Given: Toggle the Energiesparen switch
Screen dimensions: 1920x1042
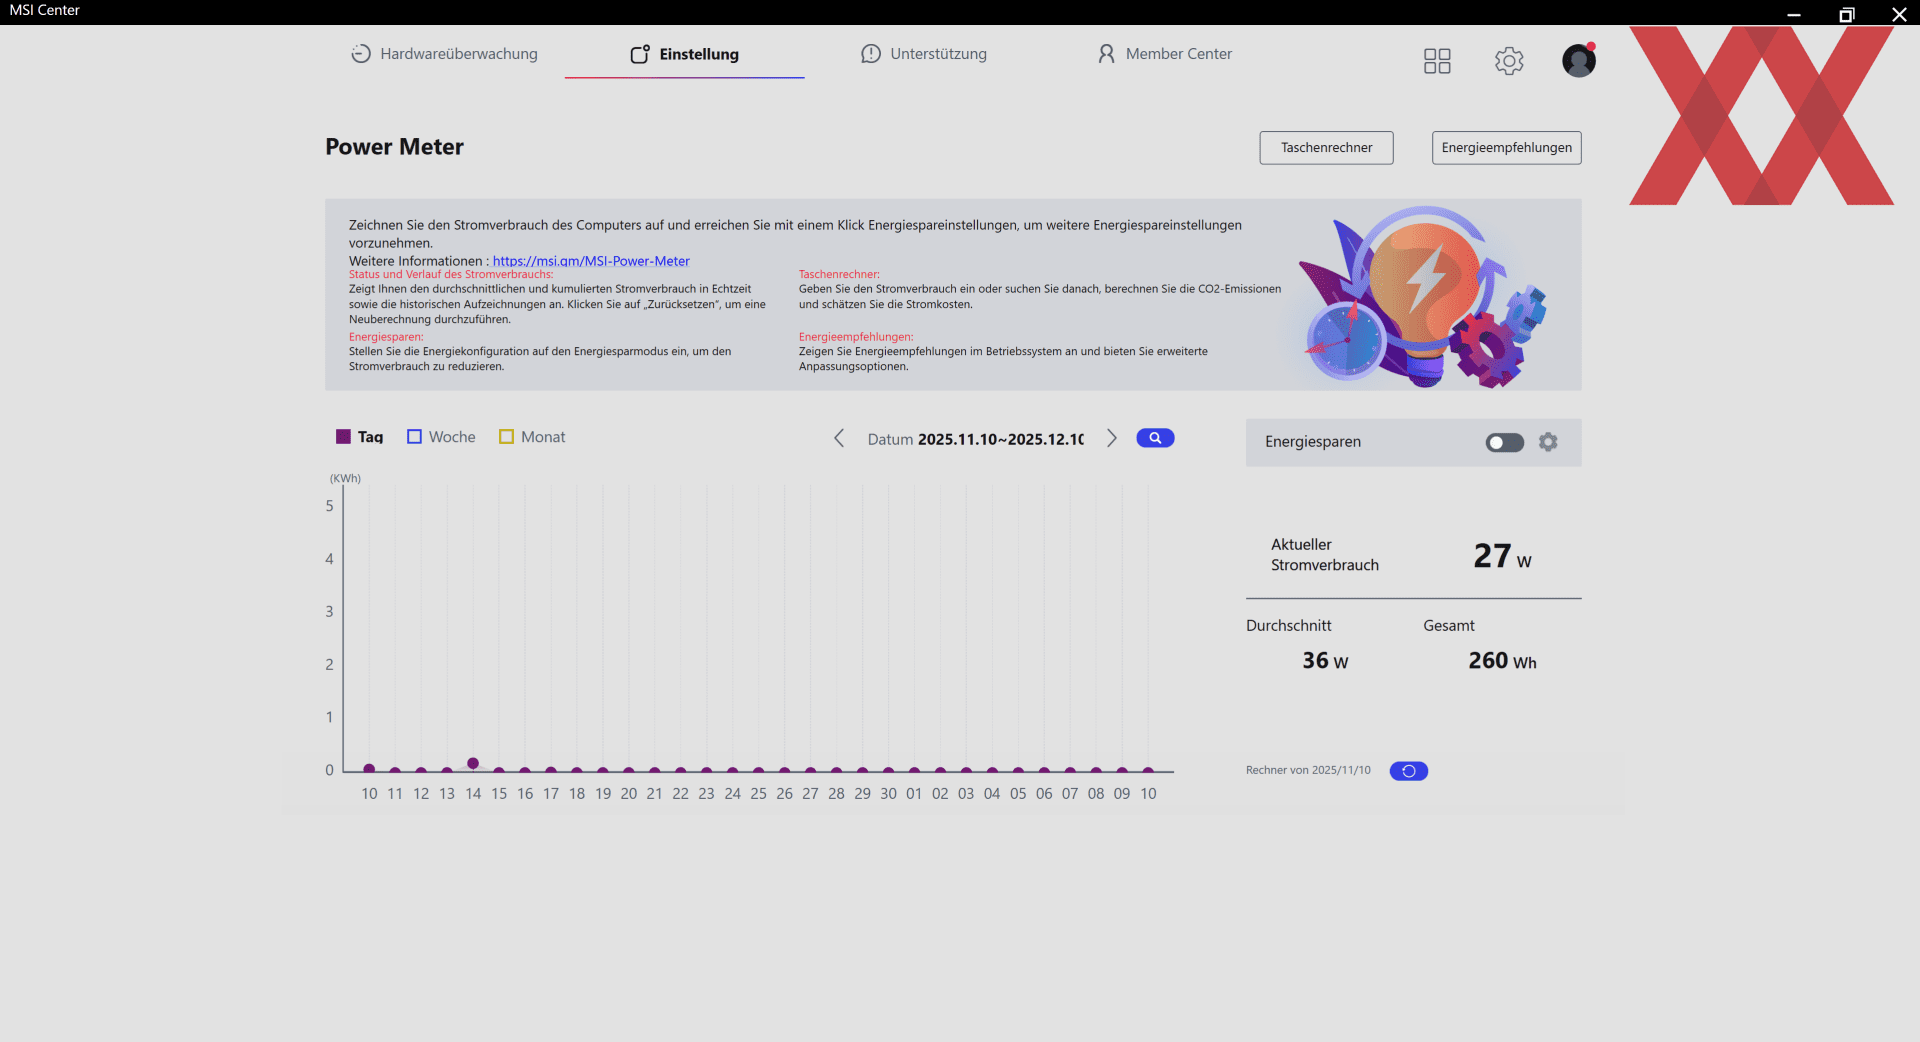Looking at the screenshot, I should 1505,442.
